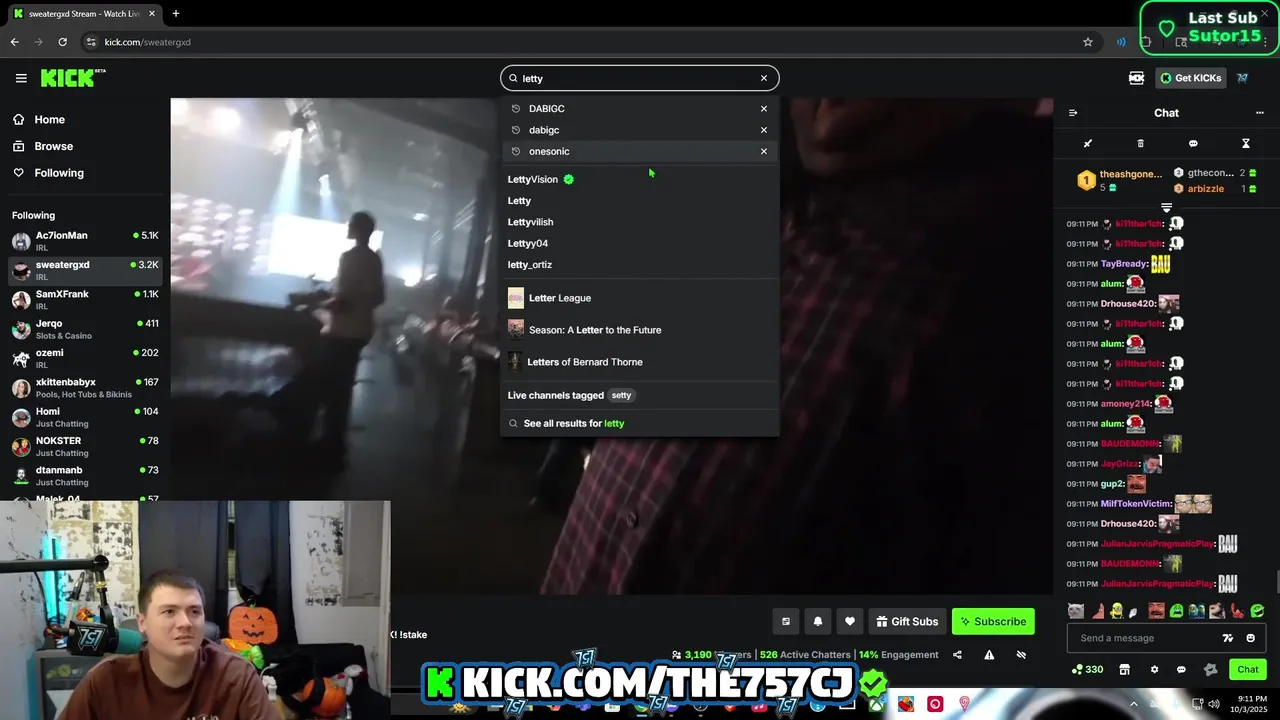1280x720 pixels.
Task: Select the Letty search suggestion
Action: tap(640, 201)
